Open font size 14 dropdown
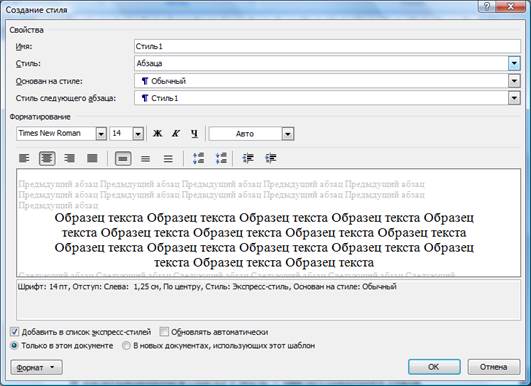Image resolution: width=531 pixels, height=386 pixels. click(x=138, y=134)
